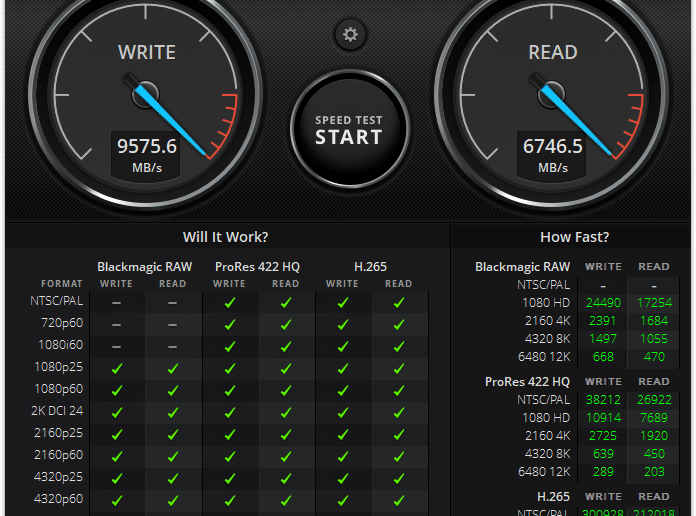Click the 4320p25 ProRes write checkmark
The width and height of the screenshot is (696, 516).
229,479
